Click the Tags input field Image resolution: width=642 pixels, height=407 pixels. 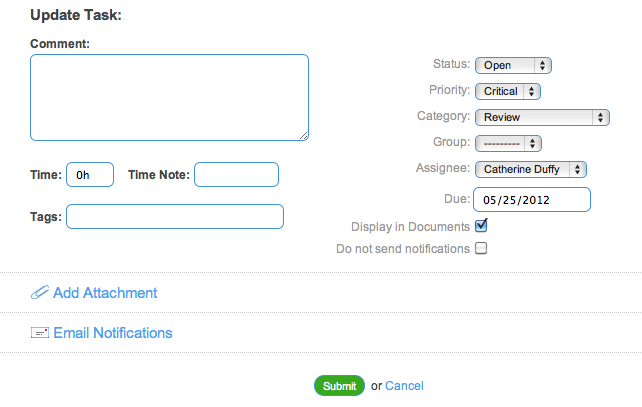click(x=175, y=217)
